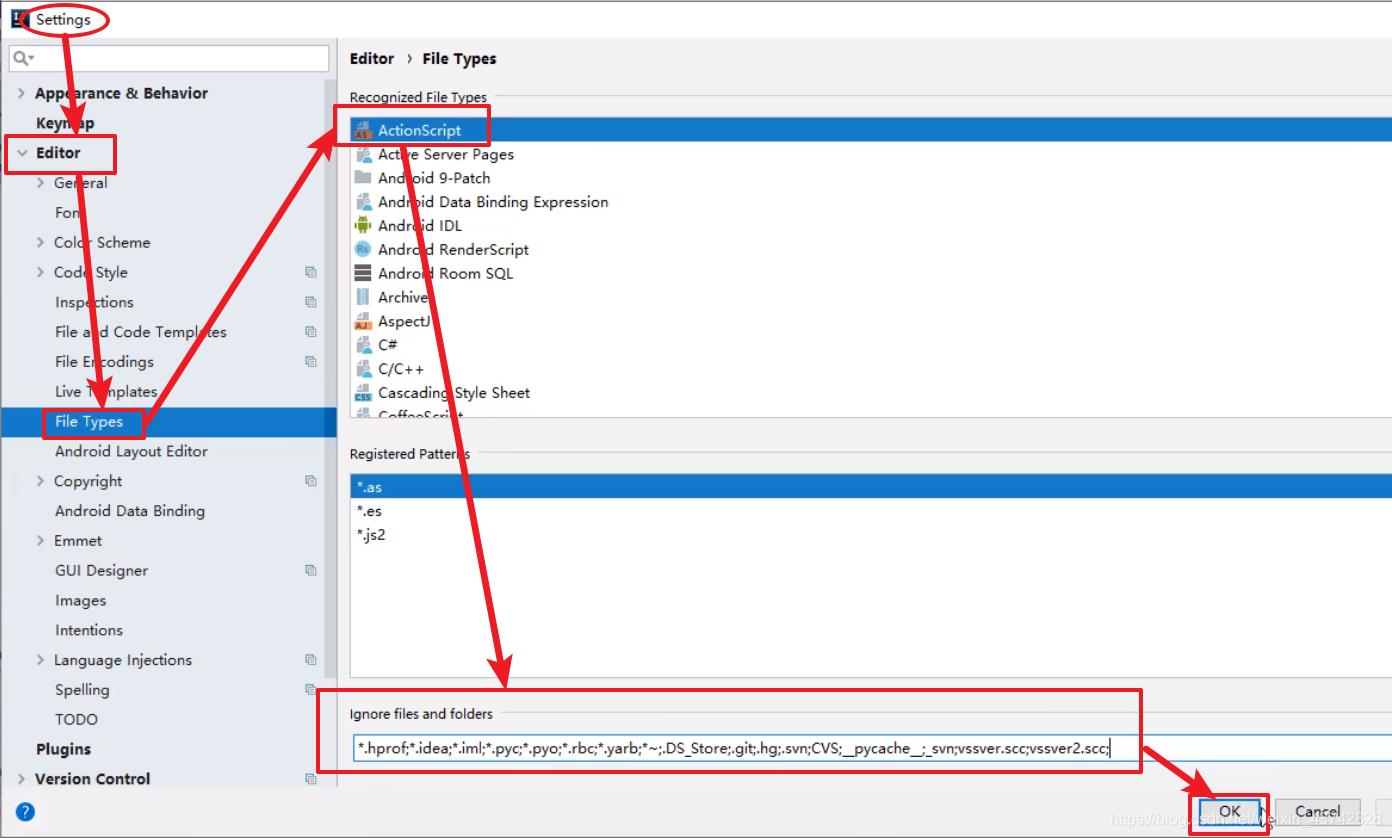Expand the Copyright subsection arrow
The width and height of the screenshot is (1392, 838).
[x=41, y=481]
